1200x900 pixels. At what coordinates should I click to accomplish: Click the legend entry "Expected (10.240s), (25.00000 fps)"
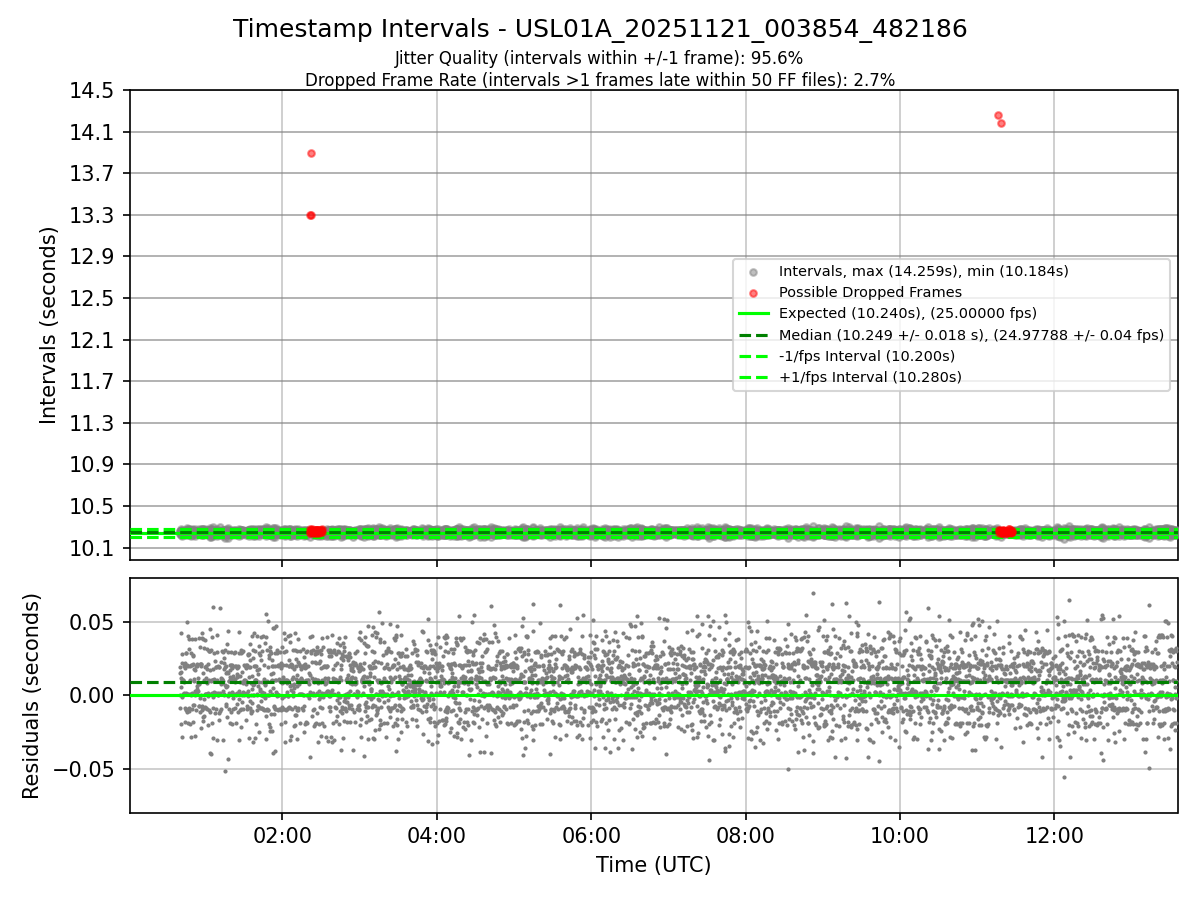pos(908,313)
